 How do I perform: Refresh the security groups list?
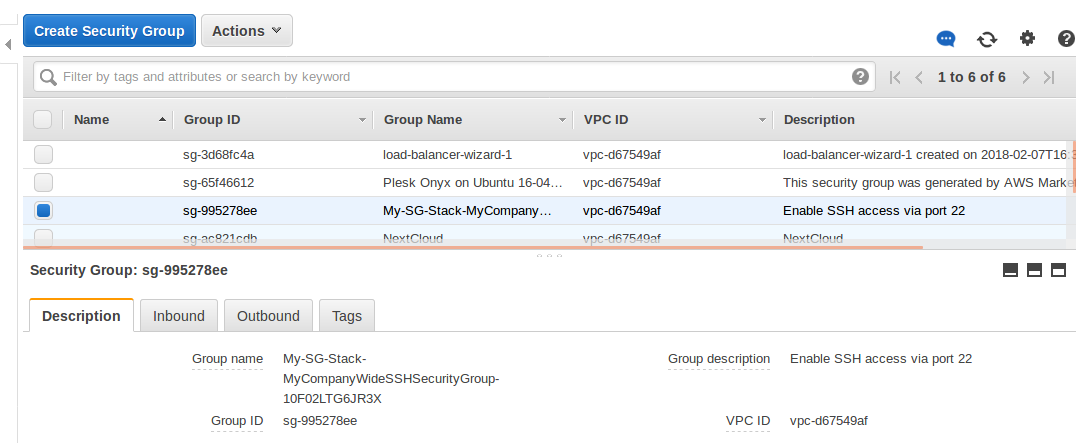coord(987,39)
